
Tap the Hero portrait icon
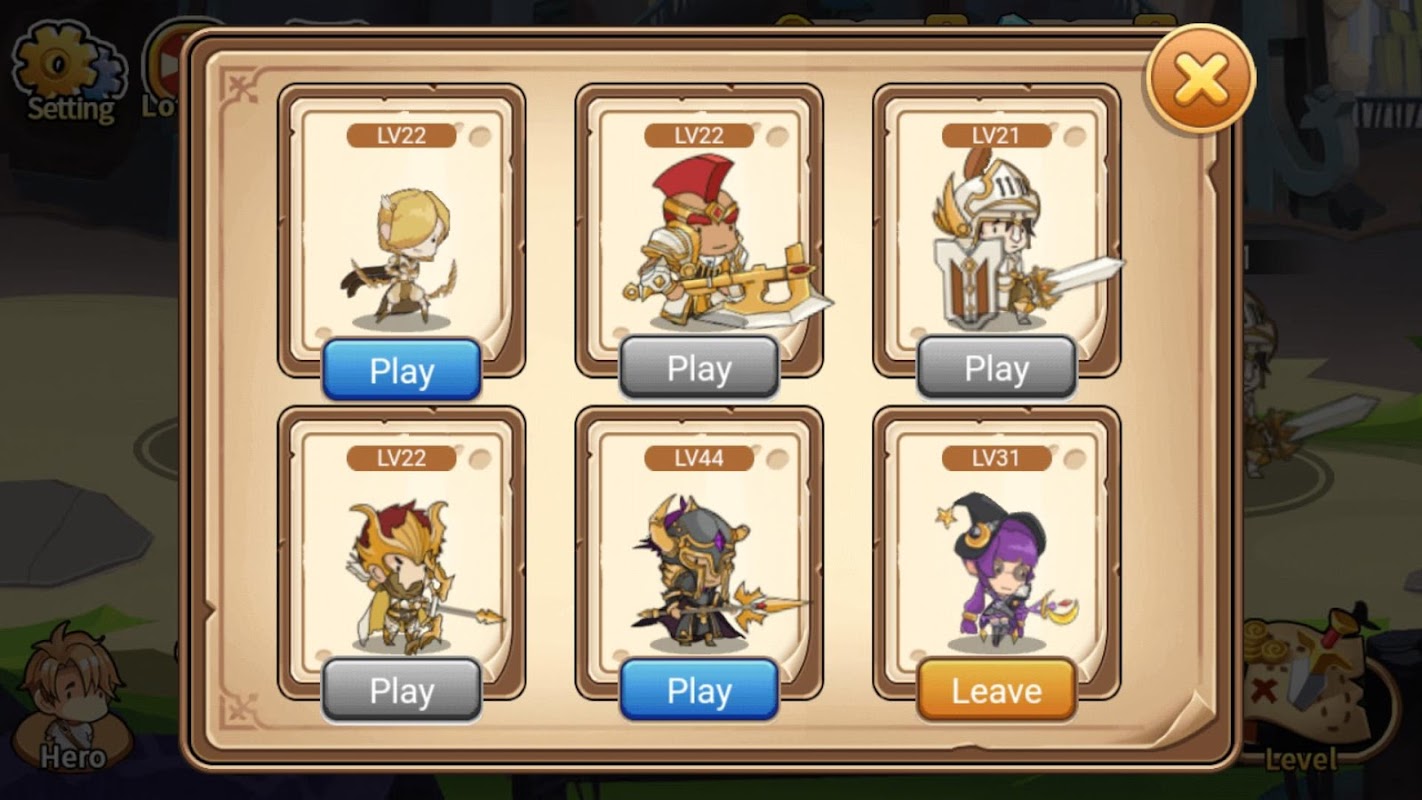[x=73, y=700]
